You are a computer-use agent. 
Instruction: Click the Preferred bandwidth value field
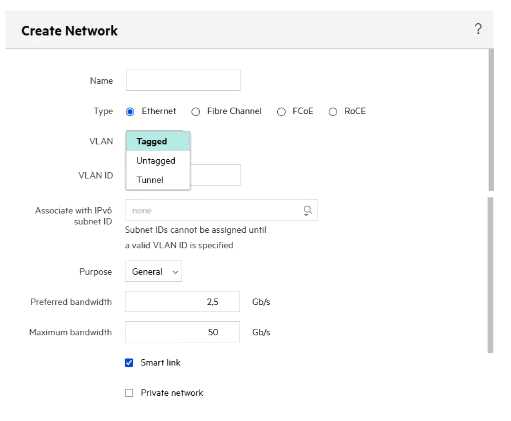pos(182,302)
